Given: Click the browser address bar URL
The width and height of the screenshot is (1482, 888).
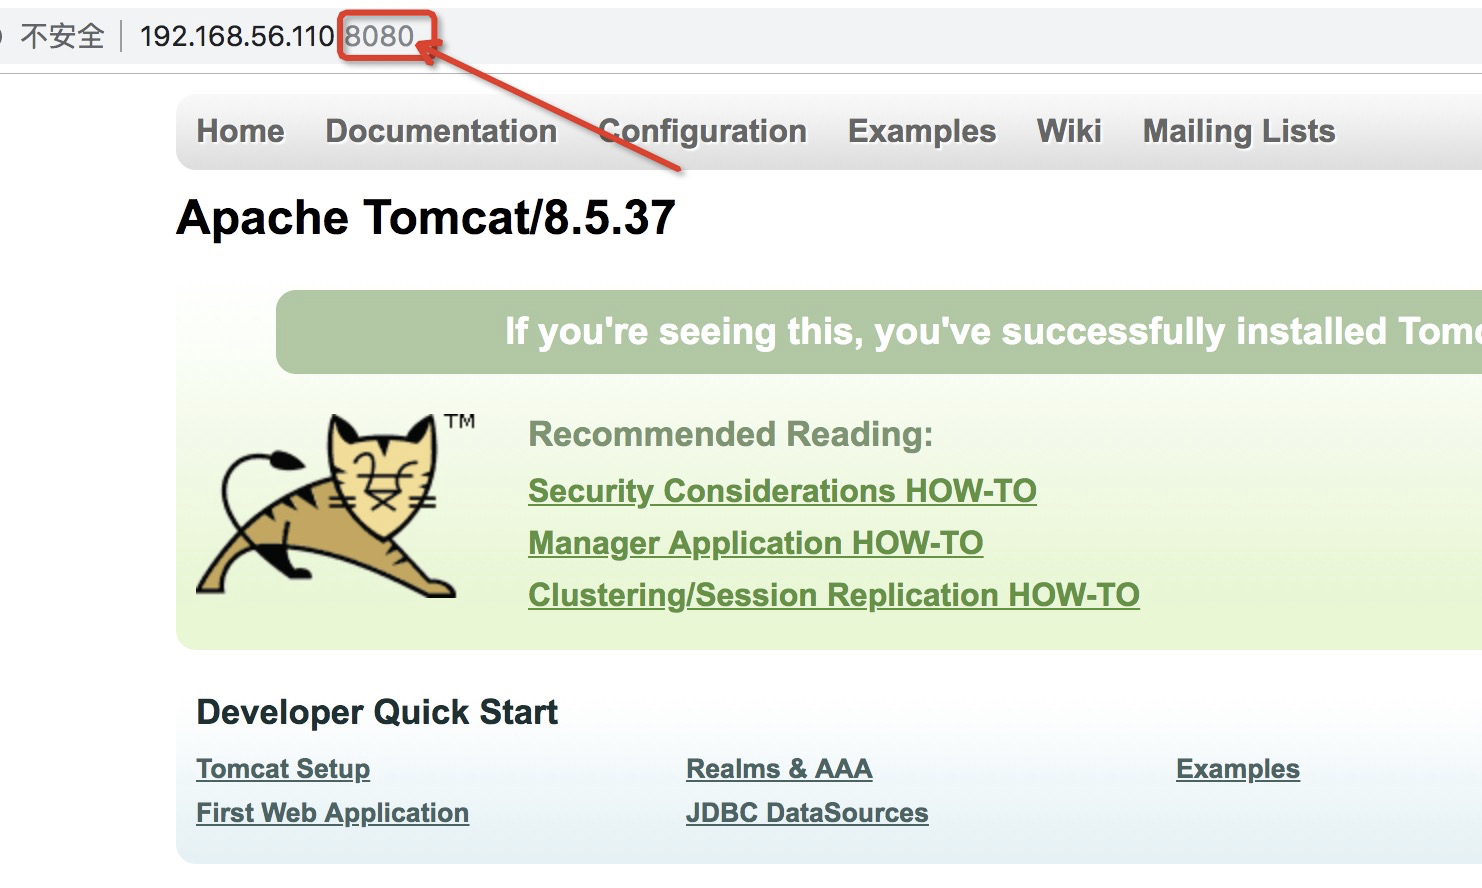Looking at the screenshot, I should (x=277, y=36).
